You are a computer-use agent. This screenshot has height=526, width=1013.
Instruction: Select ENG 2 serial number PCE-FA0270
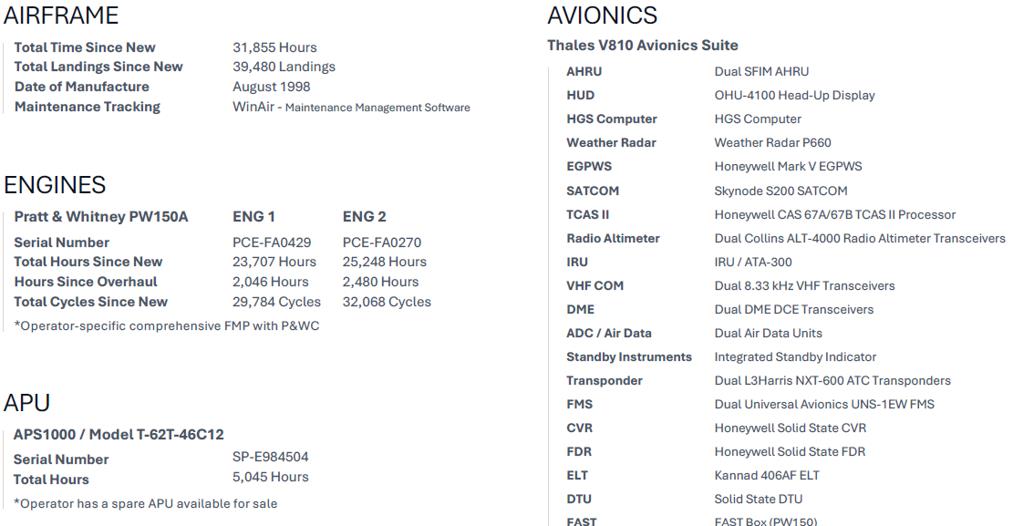tap(382, 243)
